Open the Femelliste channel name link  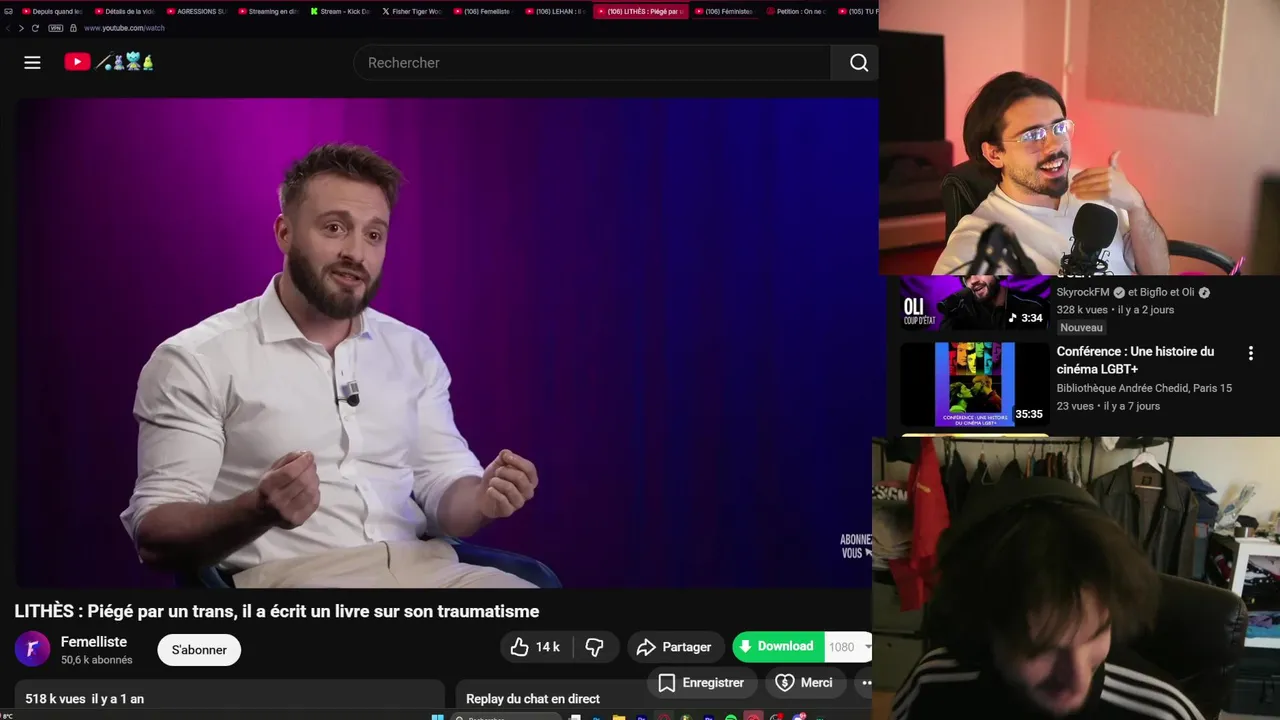click(x=94, y=642)
